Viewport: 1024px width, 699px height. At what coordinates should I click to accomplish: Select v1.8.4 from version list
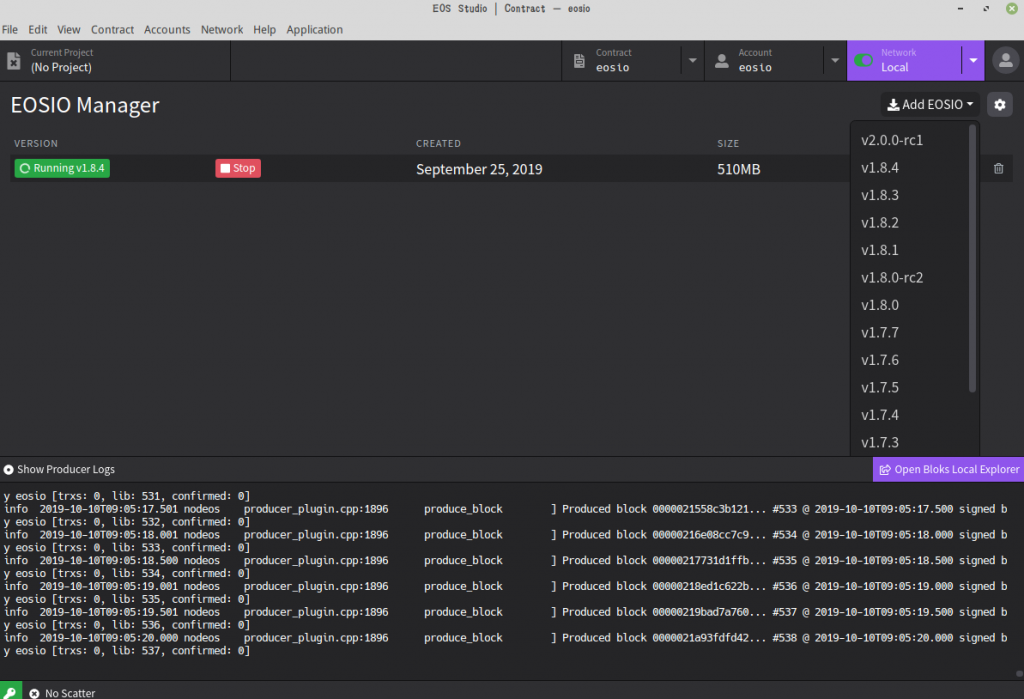tap(910, 168)
